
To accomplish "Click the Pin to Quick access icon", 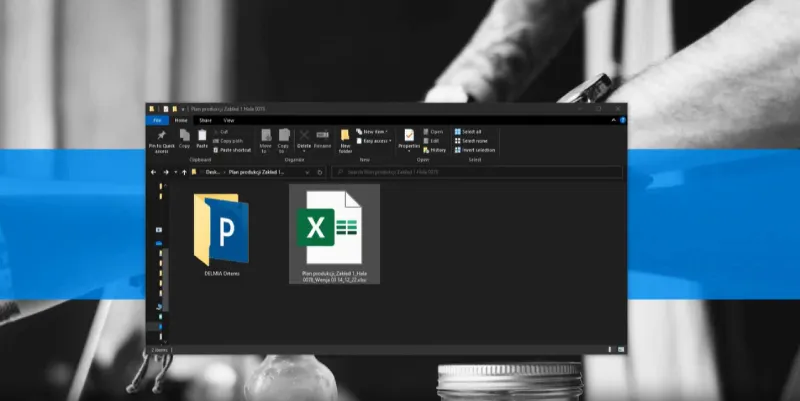I will coord(161,136).
